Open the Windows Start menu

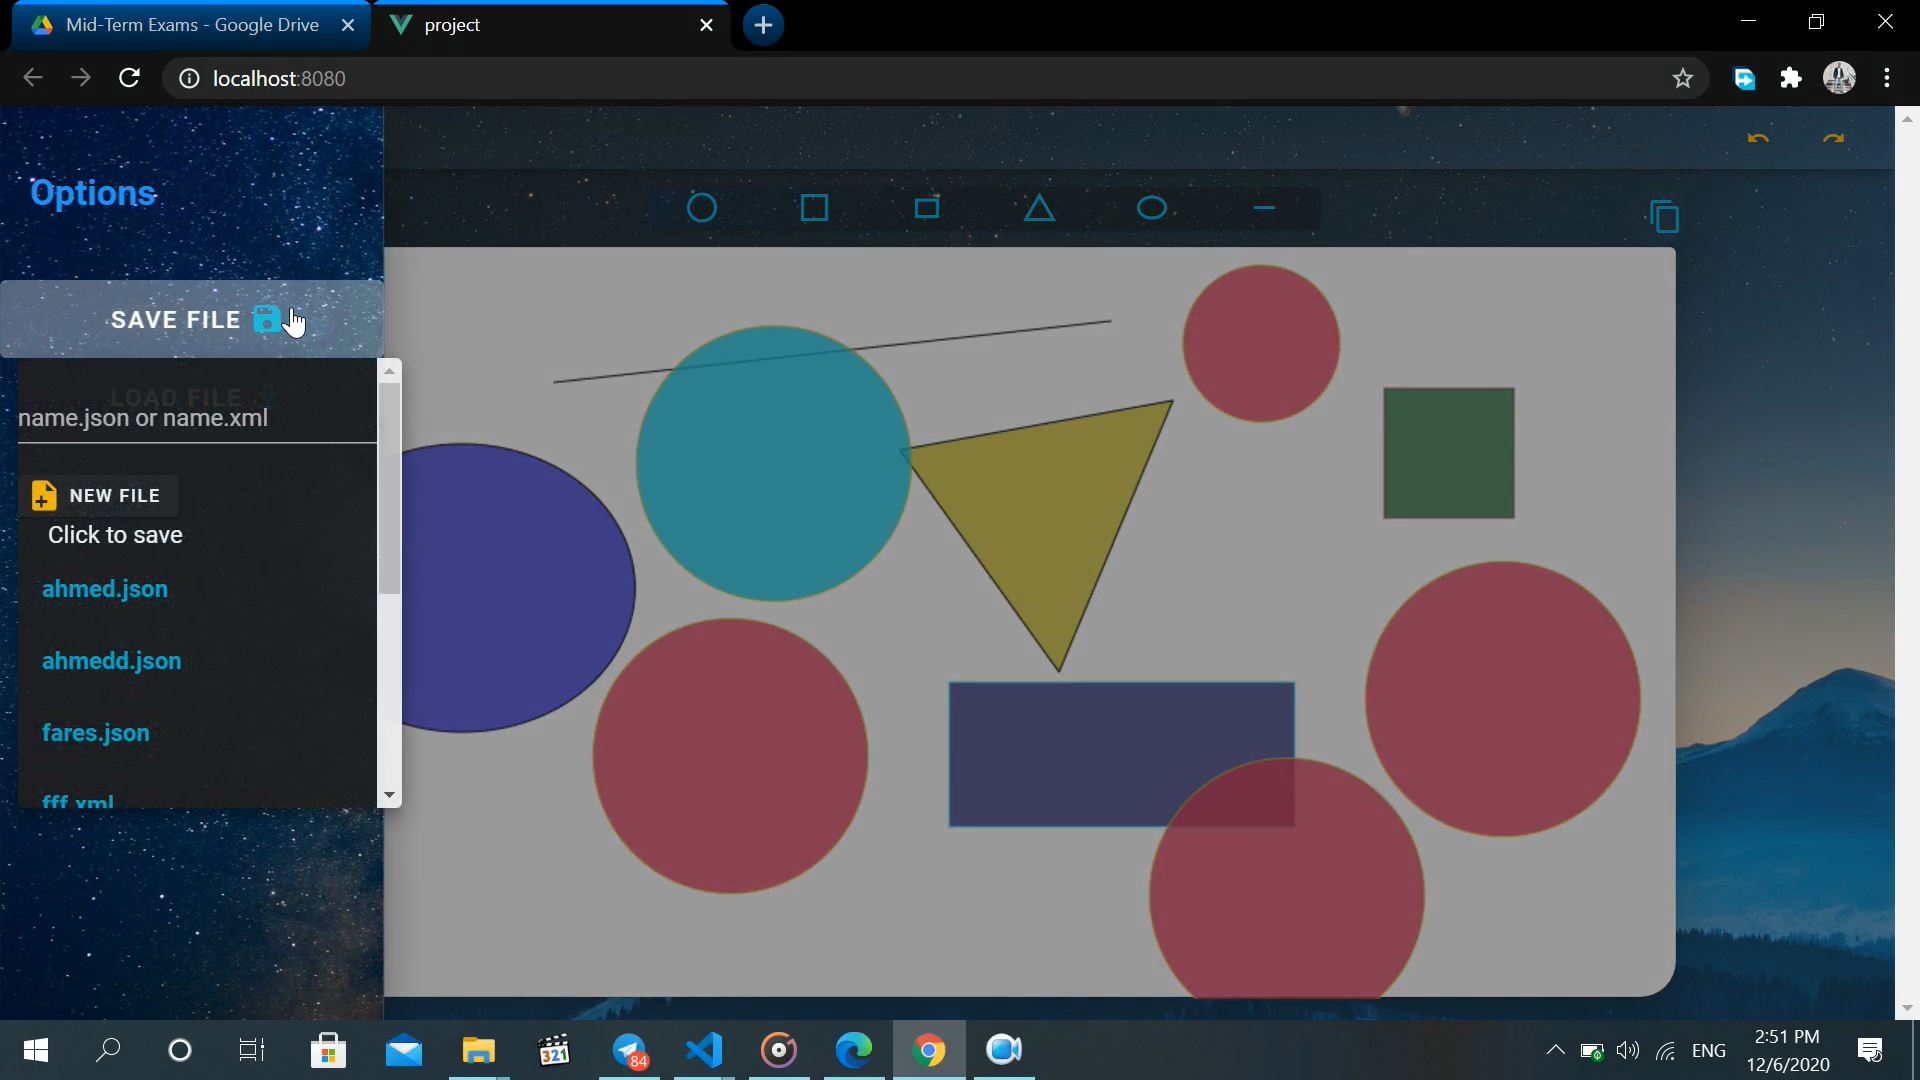[x=36, y=1050]
